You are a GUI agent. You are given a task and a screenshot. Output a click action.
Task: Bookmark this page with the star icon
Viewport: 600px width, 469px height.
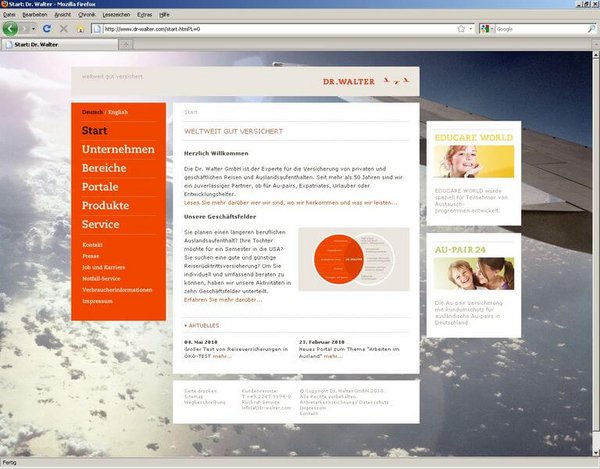pos(461,29)
